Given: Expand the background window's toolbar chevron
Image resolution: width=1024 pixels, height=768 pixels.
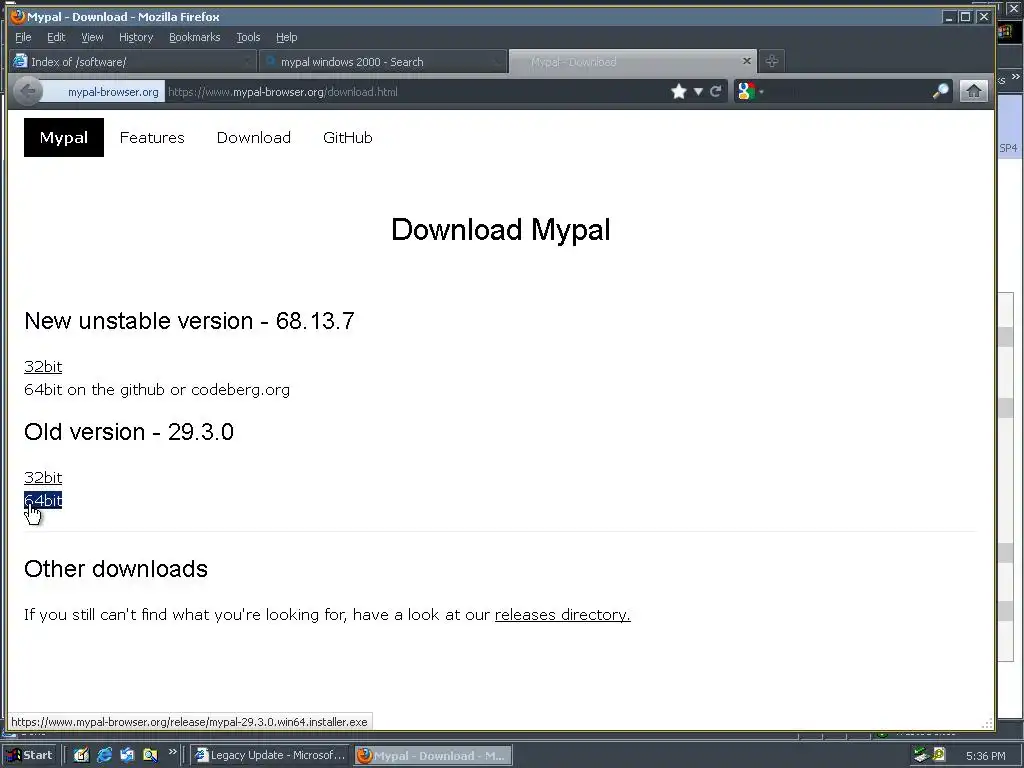Looking at the screenshot, I should [1015, 77].
